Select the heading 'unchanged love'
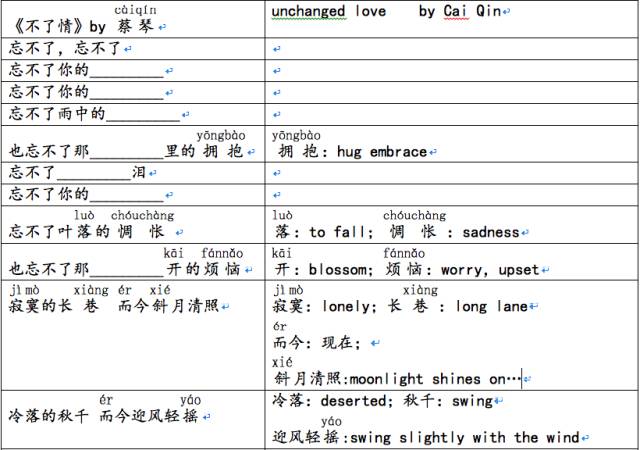The height and width of the screenshot is (450, 640). pos(329,11)
